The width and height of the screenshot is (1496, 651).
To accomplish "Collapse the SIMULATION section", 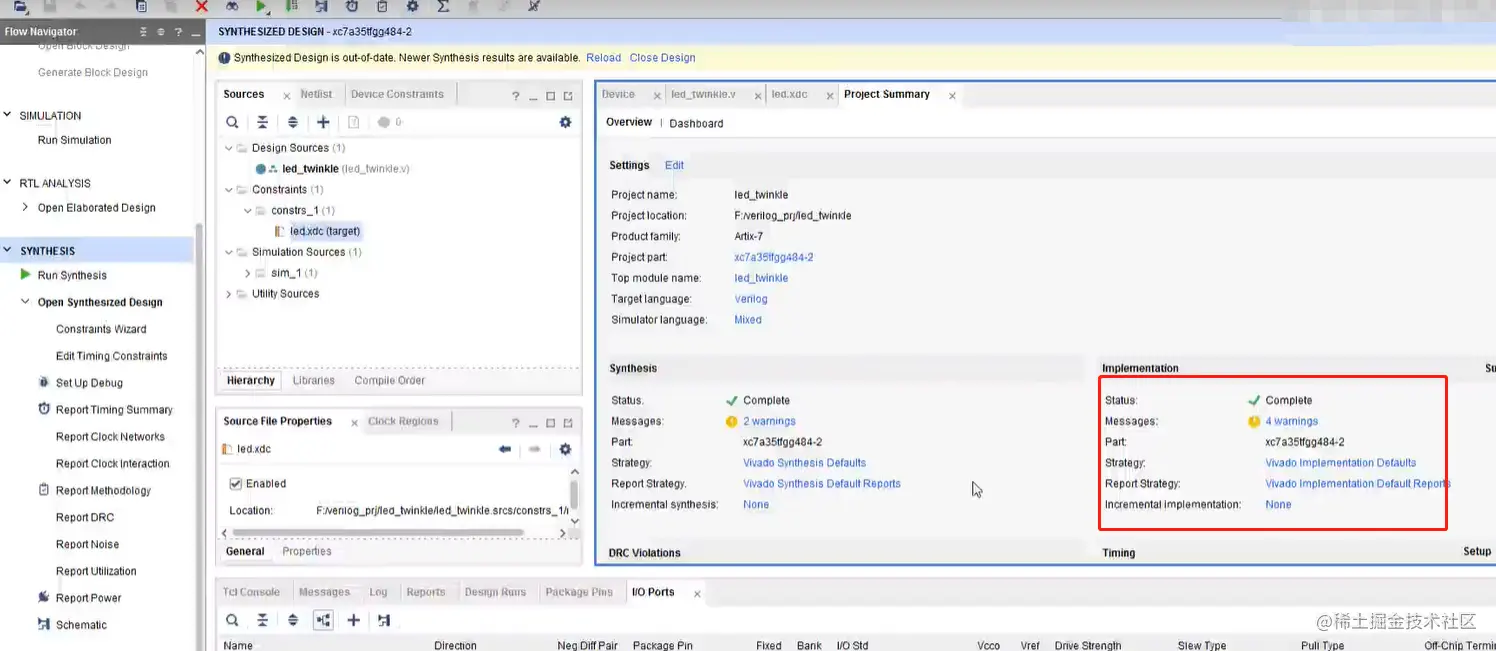I will click(x=8, y=115).
